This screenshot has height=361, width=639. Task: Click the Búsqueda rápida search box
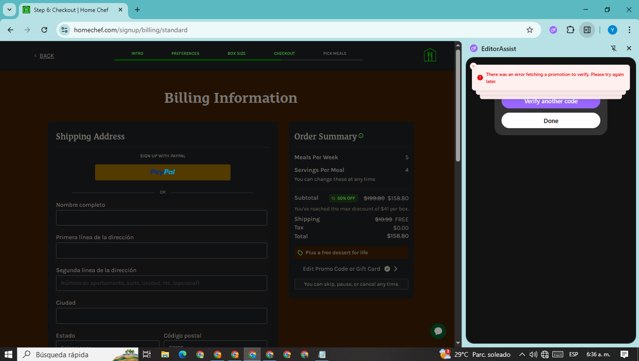78,354
